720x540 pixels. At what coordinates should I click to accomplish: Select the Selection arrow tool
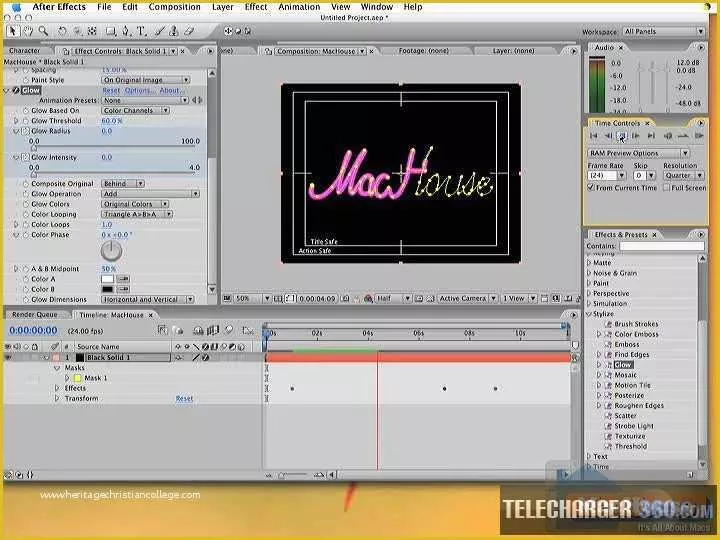pos(12,31)
